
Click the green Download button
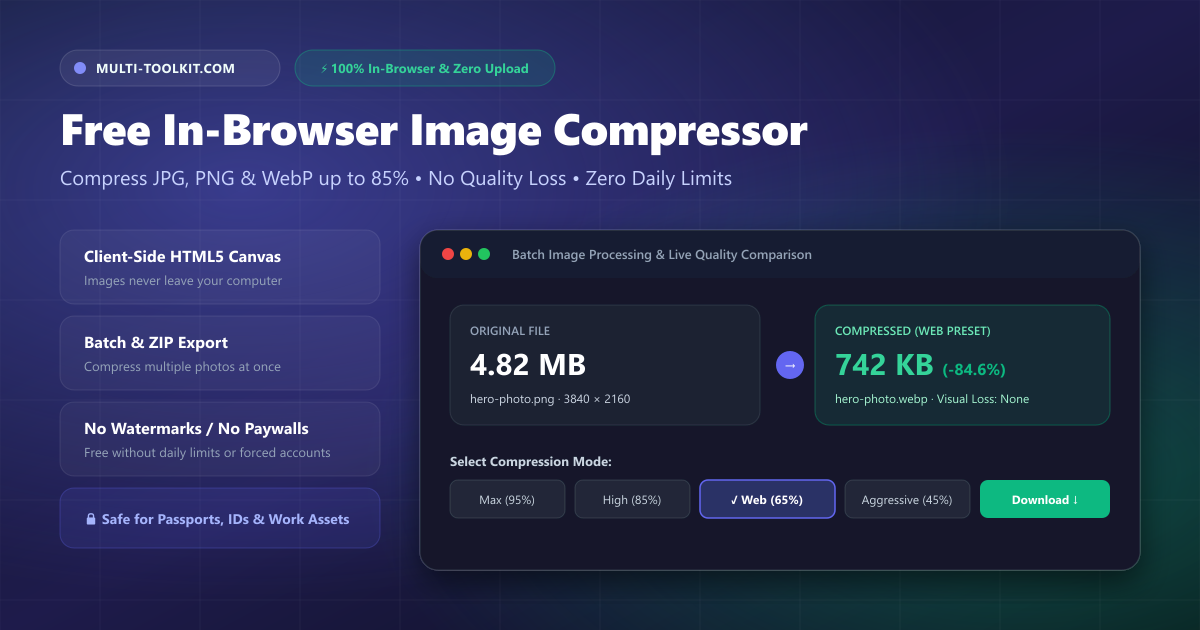[x=1045, y=499]
